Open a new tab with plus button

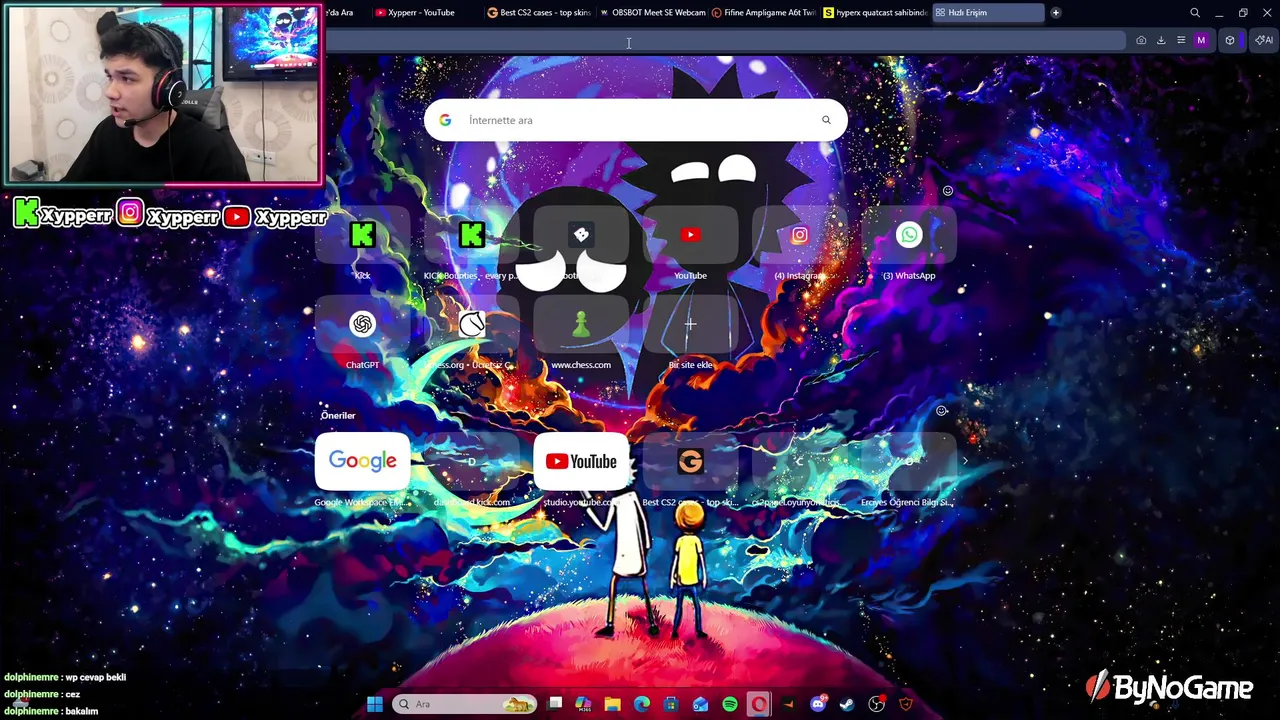pos(1055,12)
